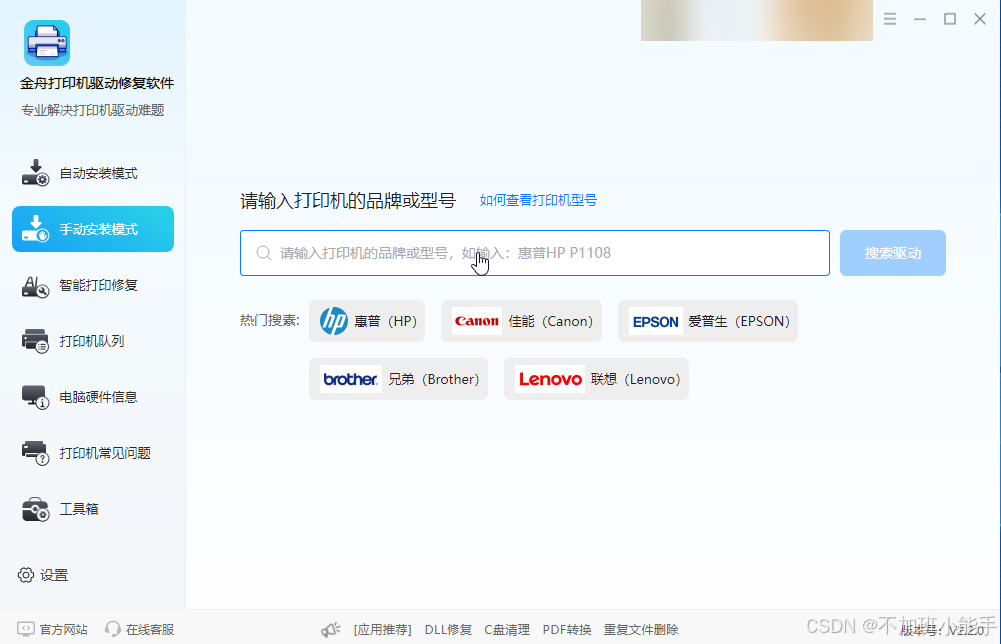Click the blurred account banner at top
1001x644 pixels.
tap(756, 20)
